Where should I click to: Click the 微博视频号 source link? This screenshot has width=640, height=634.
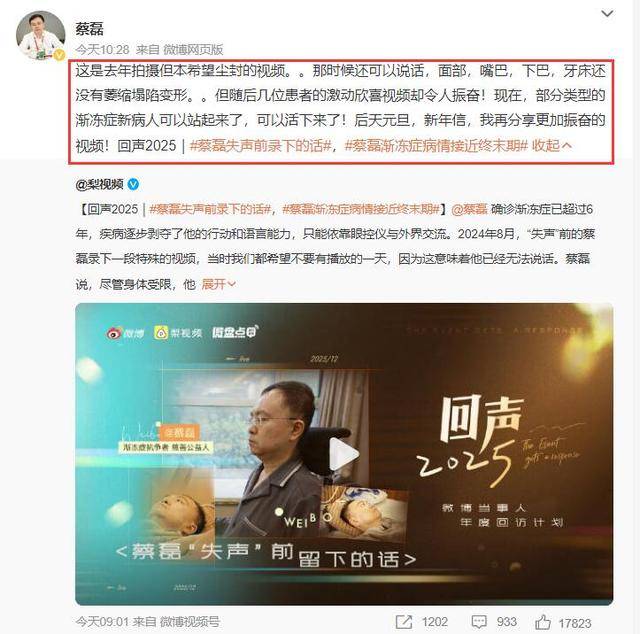pos(190,622)
